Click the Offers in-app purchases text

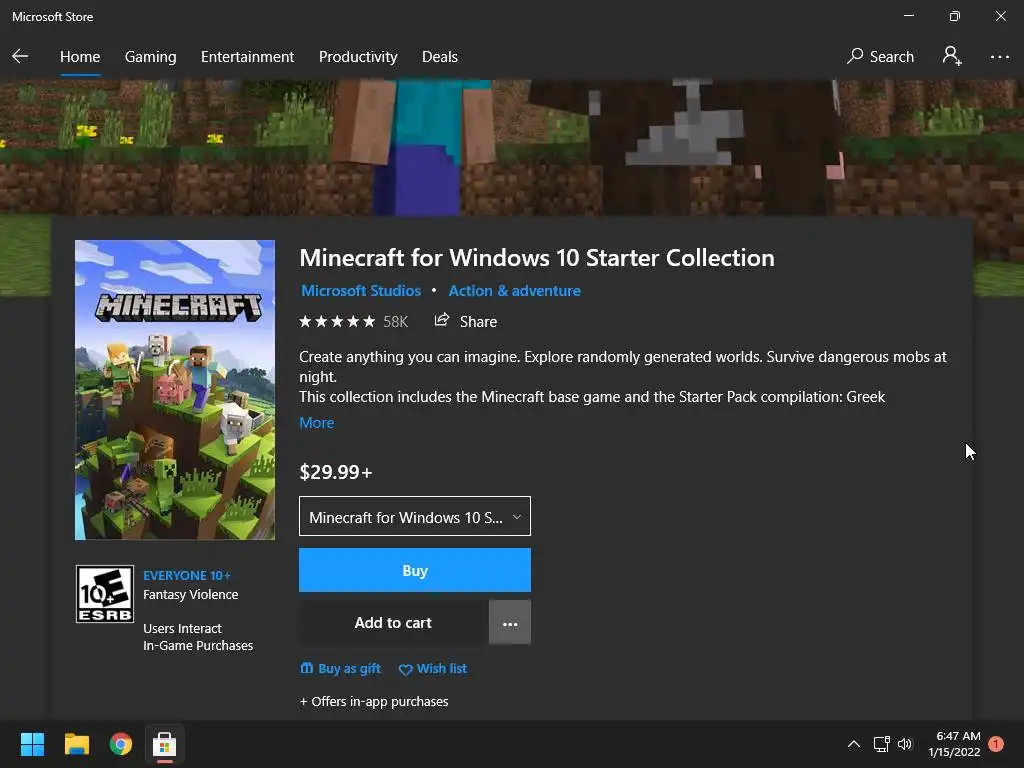(x=374, y=701)
